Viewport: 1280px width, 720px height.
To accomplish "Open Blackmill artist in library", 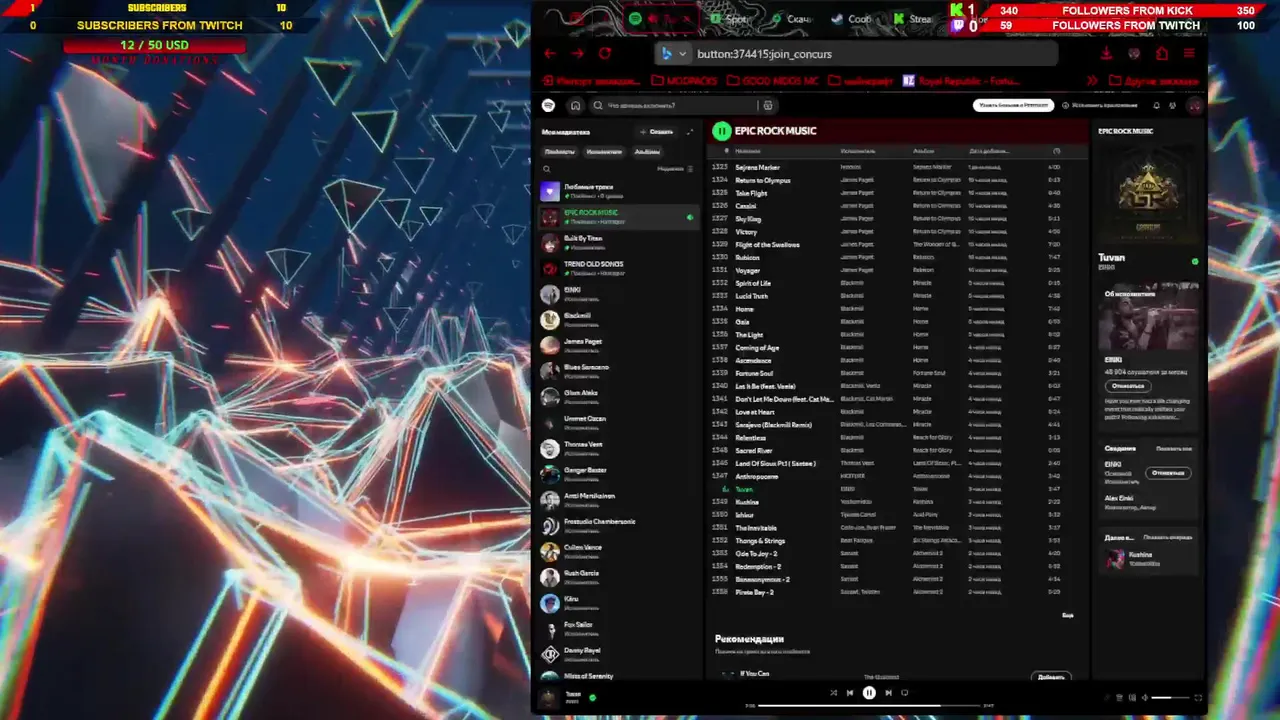I will point(618,320).
